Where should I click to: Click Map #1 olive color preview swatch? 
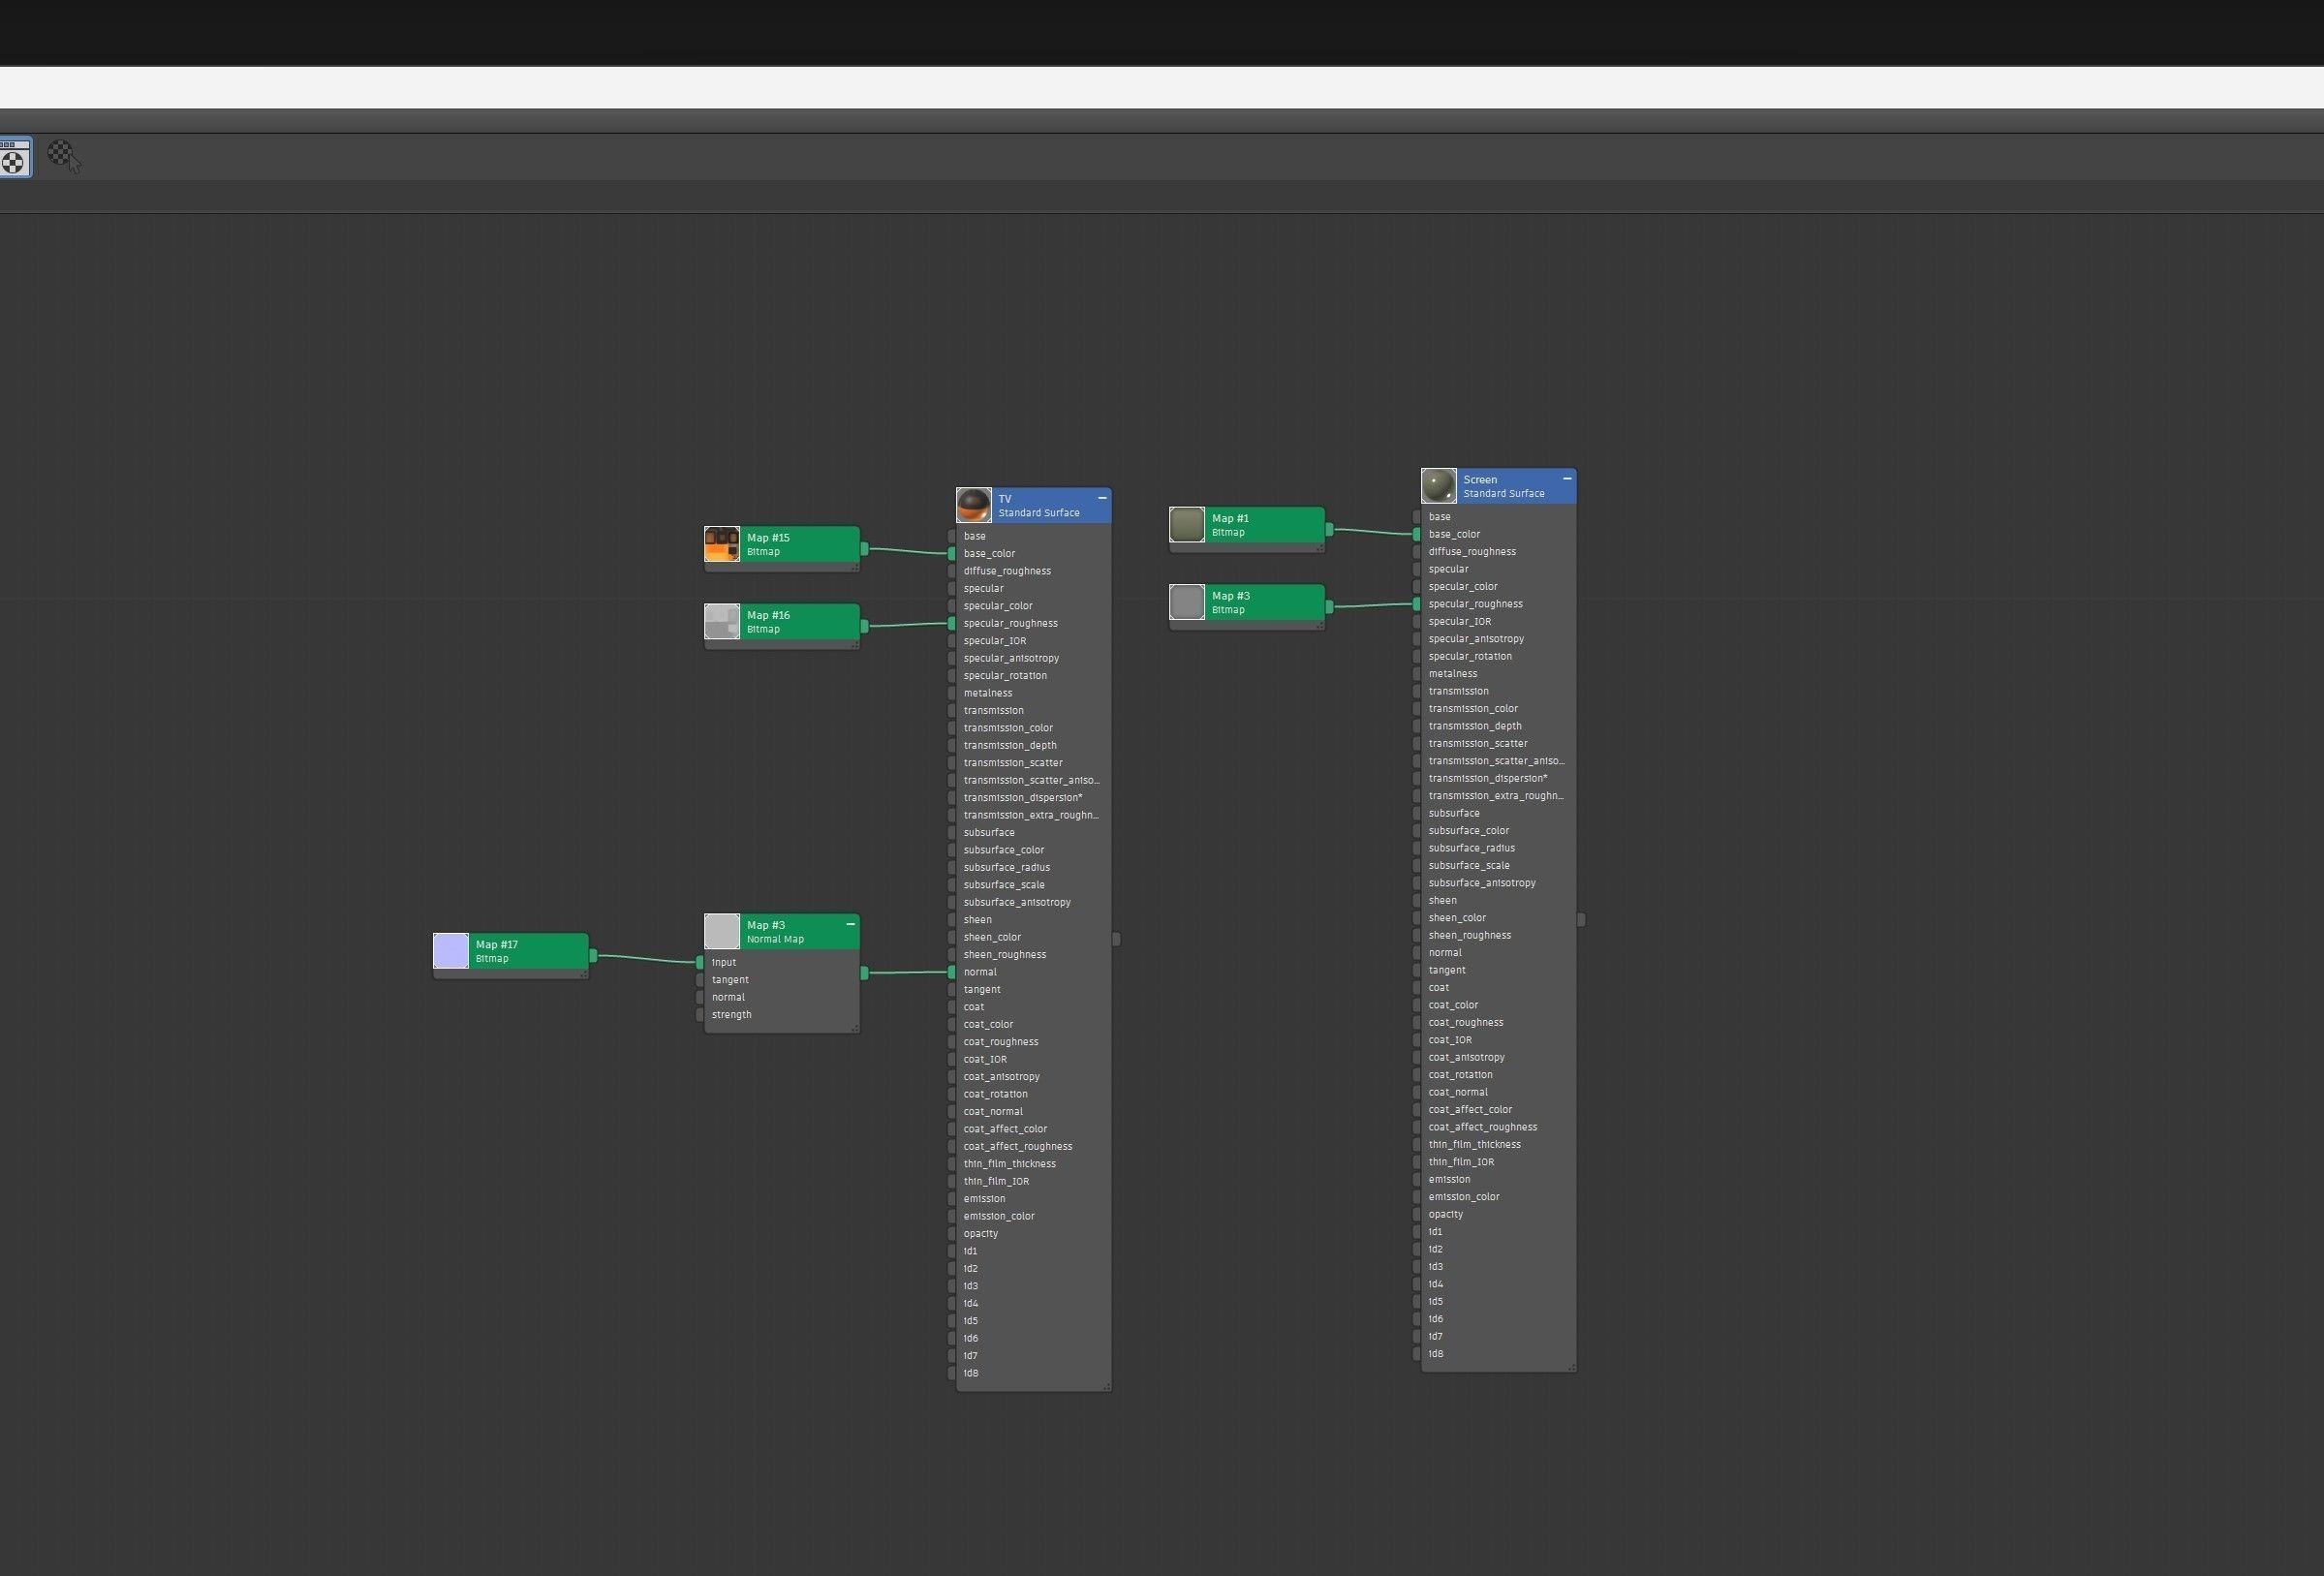click(x=1186, y=525)
